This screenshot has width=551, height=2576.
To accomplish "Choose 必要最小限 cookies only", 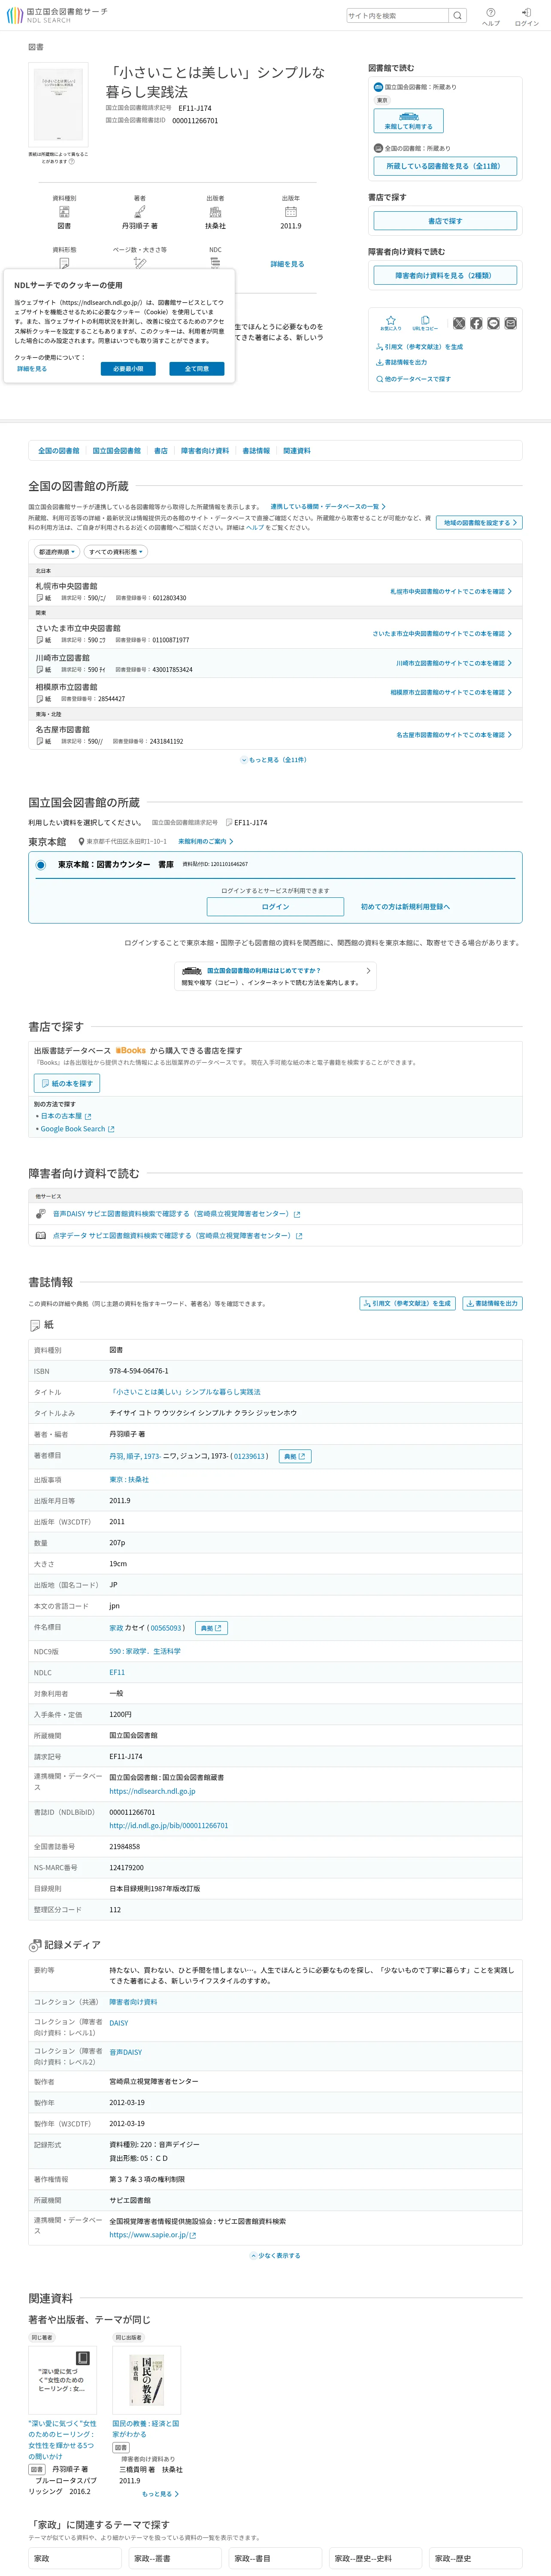I will [128, 369].
